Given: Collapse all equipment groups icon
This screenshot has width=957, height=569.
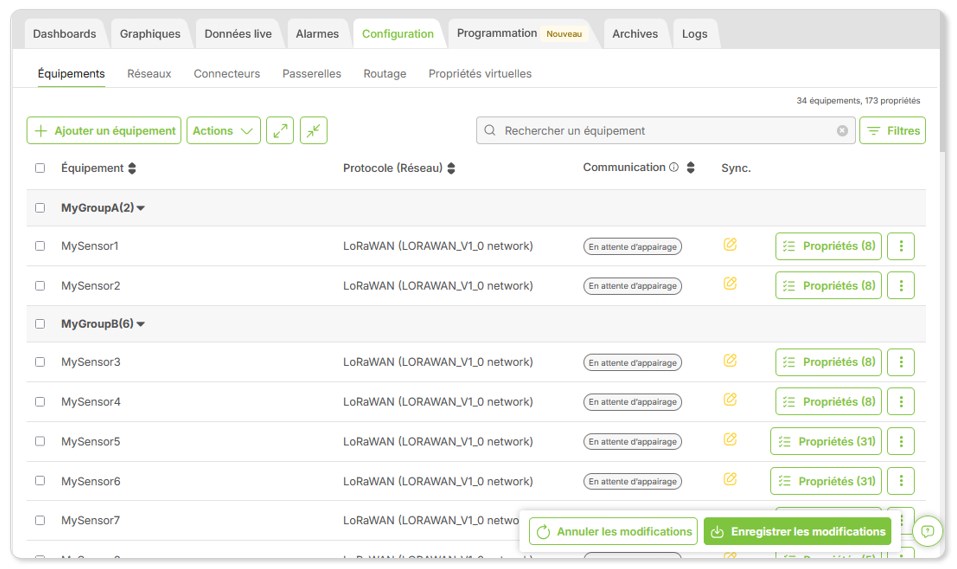Looking at the screenshot, I should pyautogui.click(x=314, y=131).
